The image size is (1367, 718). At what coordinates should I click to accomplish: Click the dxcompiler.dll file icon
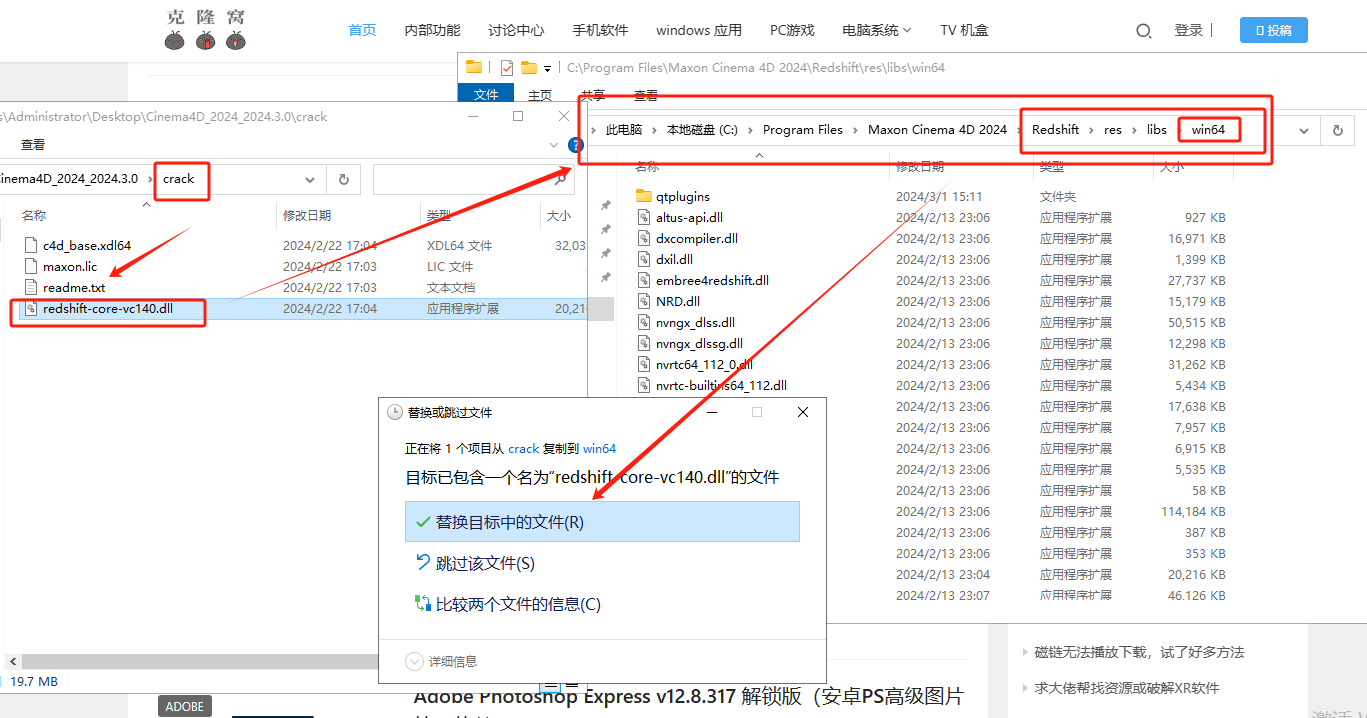coord(644,238)
